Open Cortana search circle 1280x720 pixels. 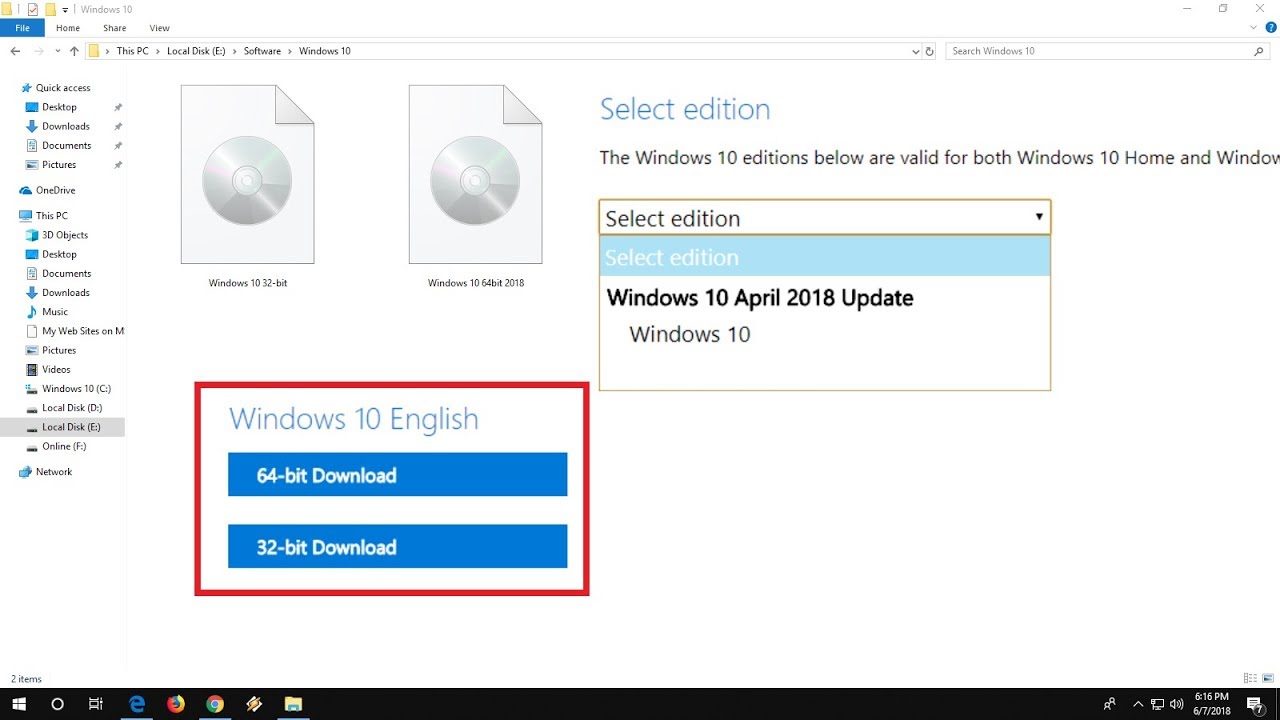[x=57, y=704]
